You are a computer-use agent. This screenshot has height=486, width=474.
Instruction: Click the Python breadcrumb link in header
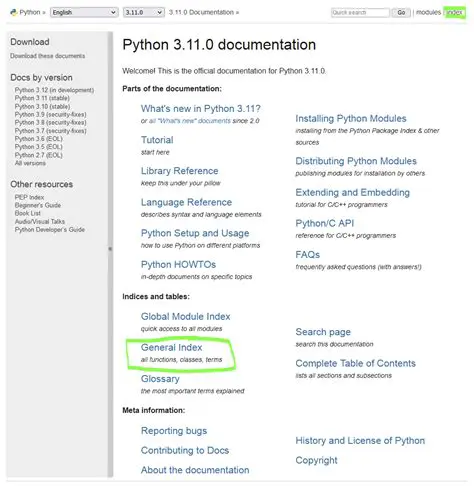pos(30,12)
